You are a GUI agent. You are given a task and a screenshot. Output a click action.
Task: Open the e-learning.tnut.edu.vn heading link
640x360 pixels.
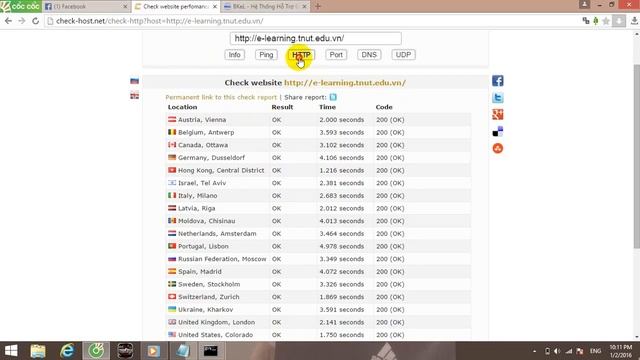tap(345, 82)
